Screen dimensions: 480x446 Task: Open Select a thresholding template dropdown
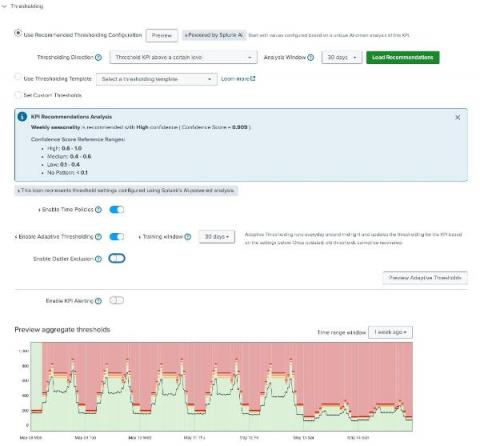157,79
